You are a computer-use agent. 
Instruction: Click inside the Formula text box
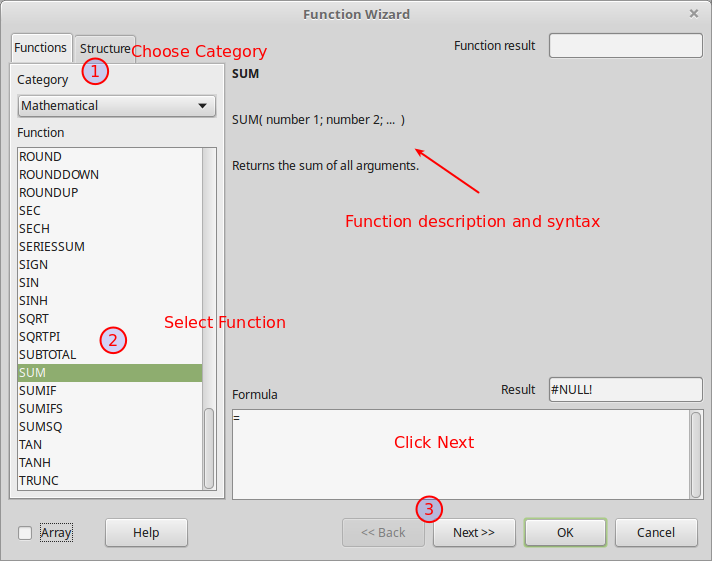click(460, 453)
